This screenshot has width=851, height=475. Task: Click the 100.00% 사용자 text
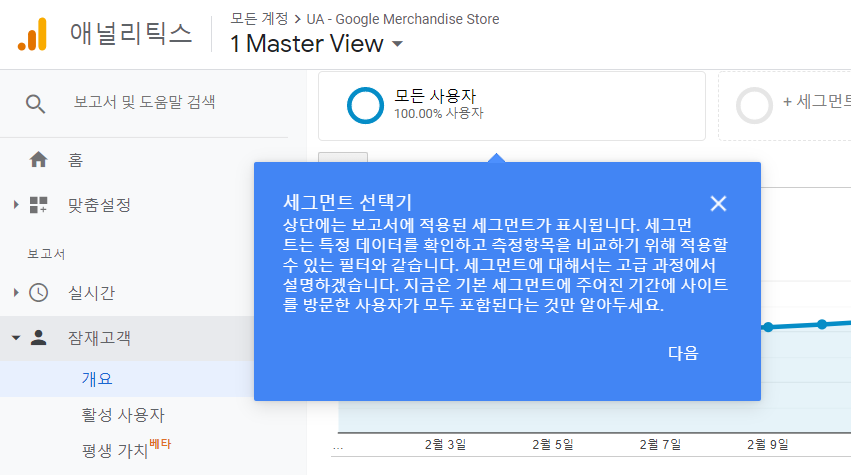[439, 113]
